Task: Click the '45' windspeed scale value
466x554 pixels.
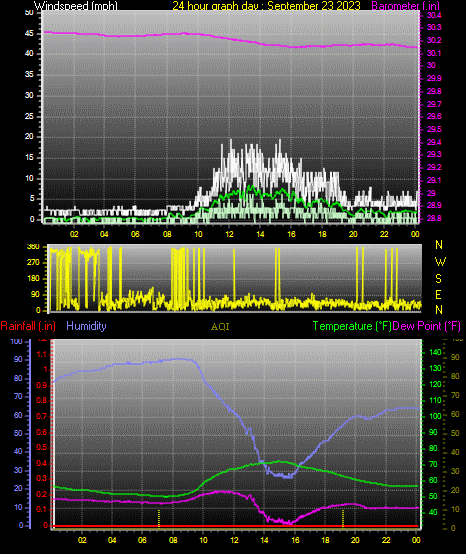Action: (x=29, y=34)
